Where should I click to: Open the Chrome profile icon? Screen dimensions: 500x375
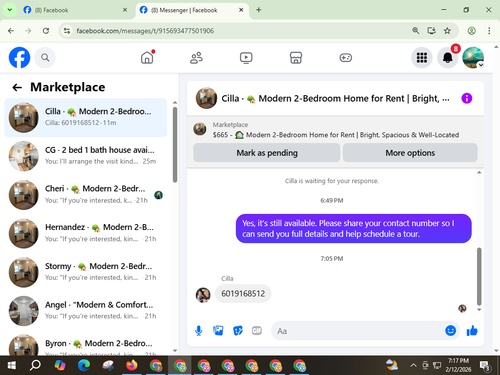(471, 31)
